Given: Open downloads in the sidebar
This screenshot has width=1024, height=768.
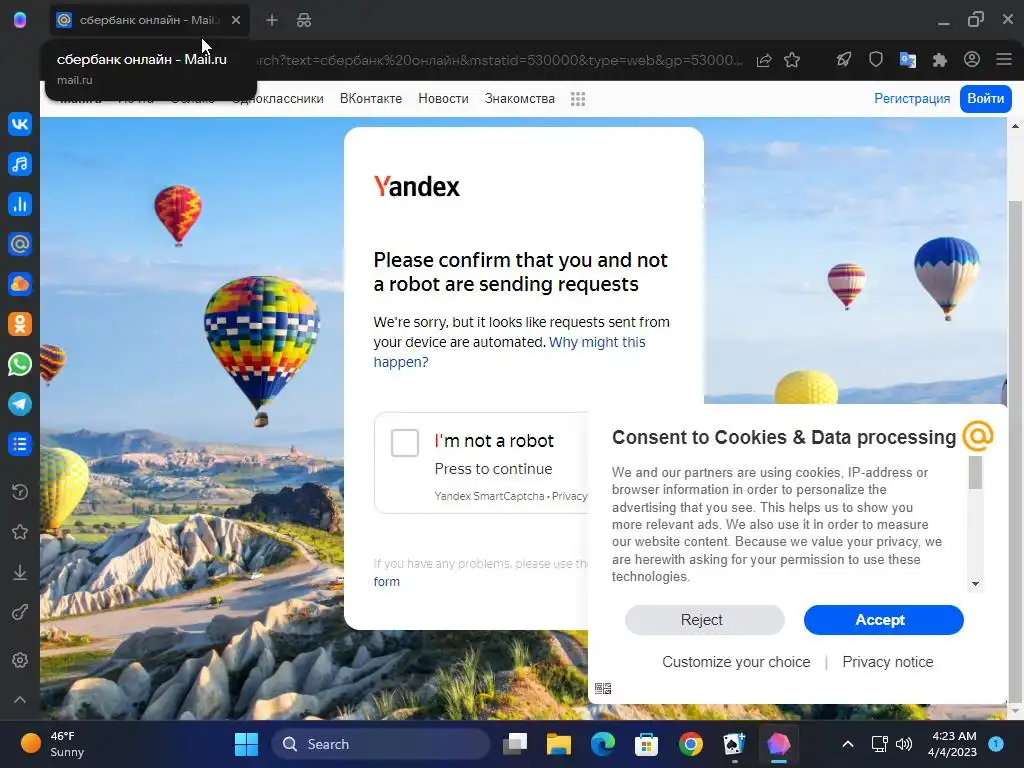Looking at the screenshot, I should [x=20, y=572].
